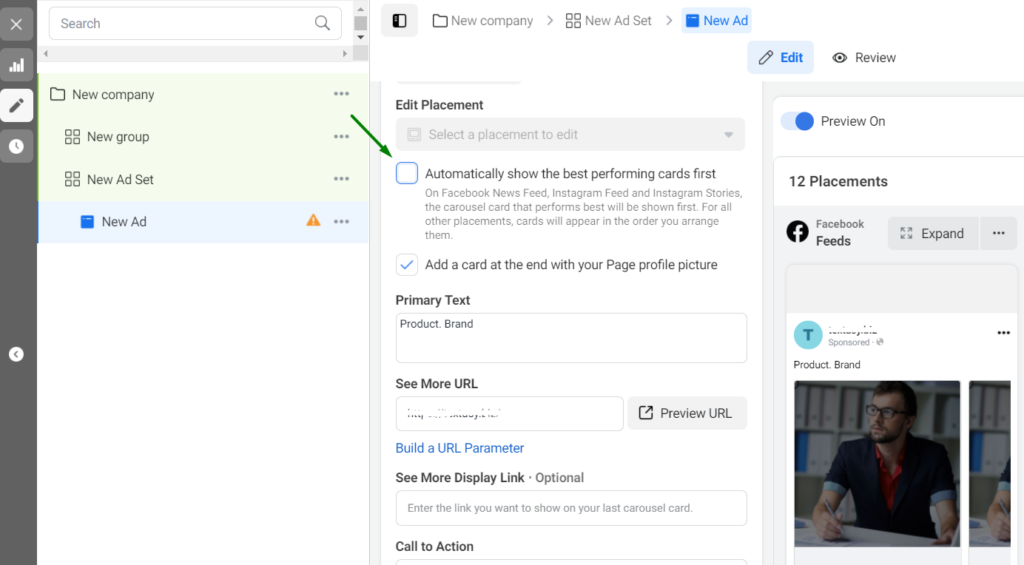Open the bar chart insights icon

[x=16, y=66]
